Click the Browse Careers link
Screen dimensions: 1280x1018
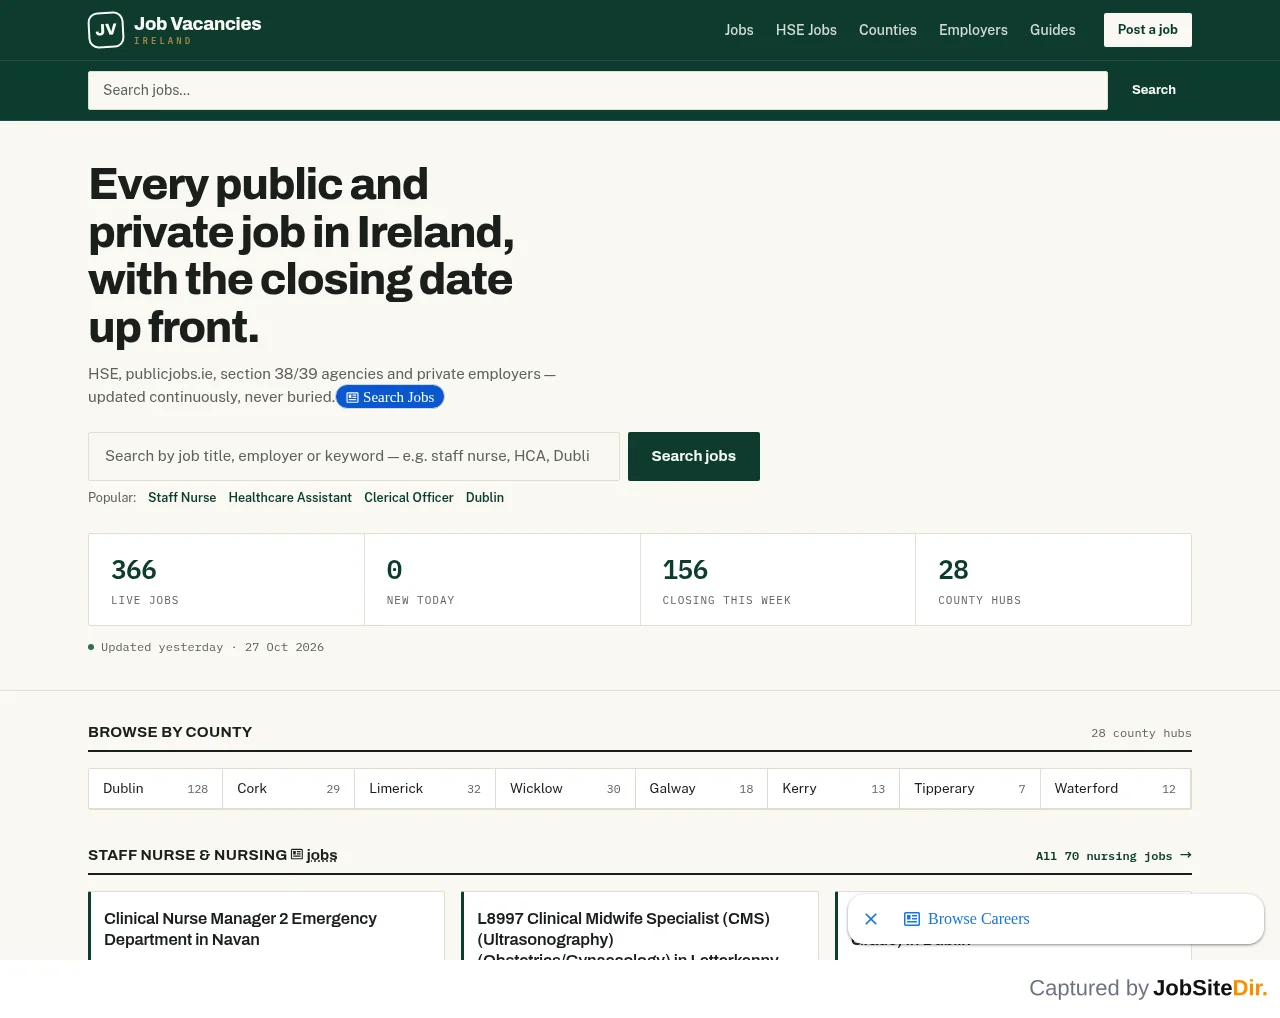(x=978, y=919)
